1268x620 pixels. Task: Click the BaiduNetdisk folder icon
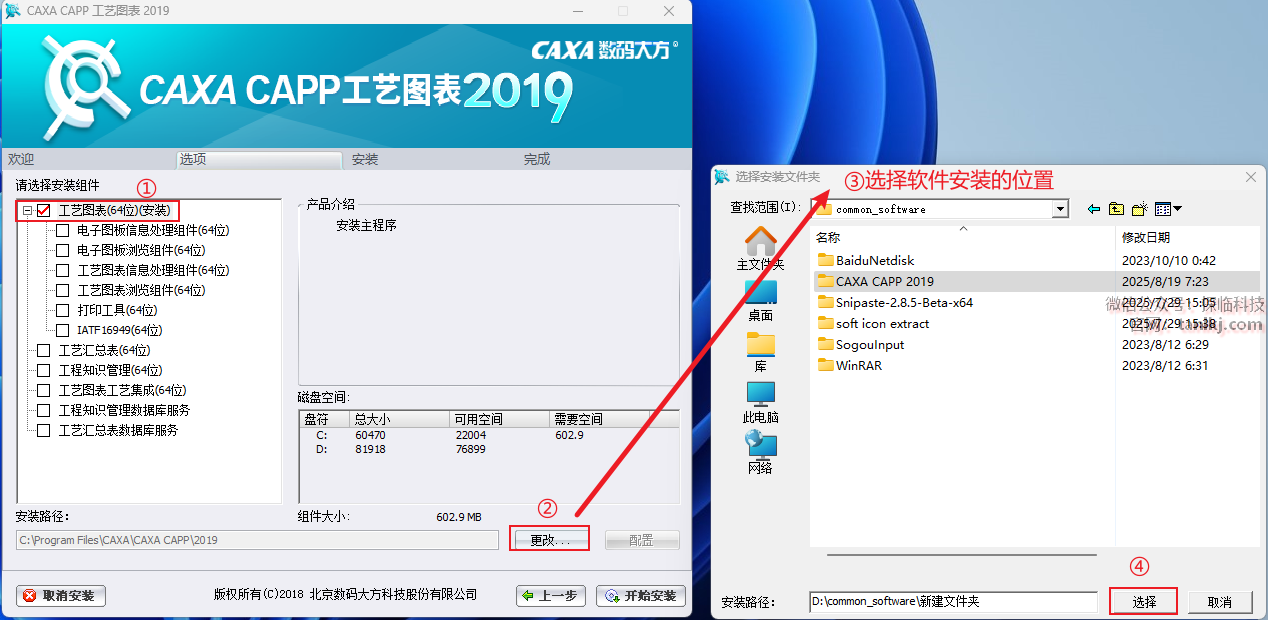(x=825, y=260)
